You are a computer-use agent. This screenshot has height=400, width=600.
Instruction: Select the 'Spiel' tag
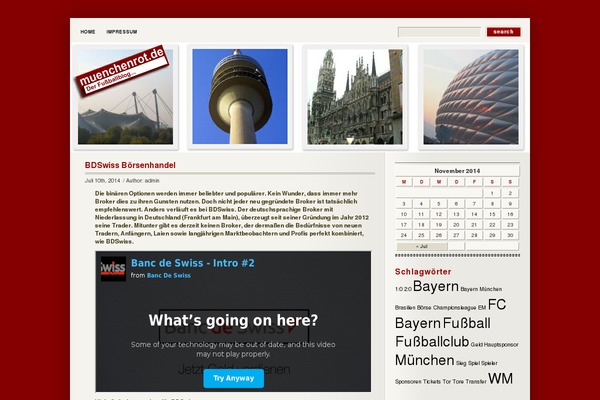[x=474, y=363]
